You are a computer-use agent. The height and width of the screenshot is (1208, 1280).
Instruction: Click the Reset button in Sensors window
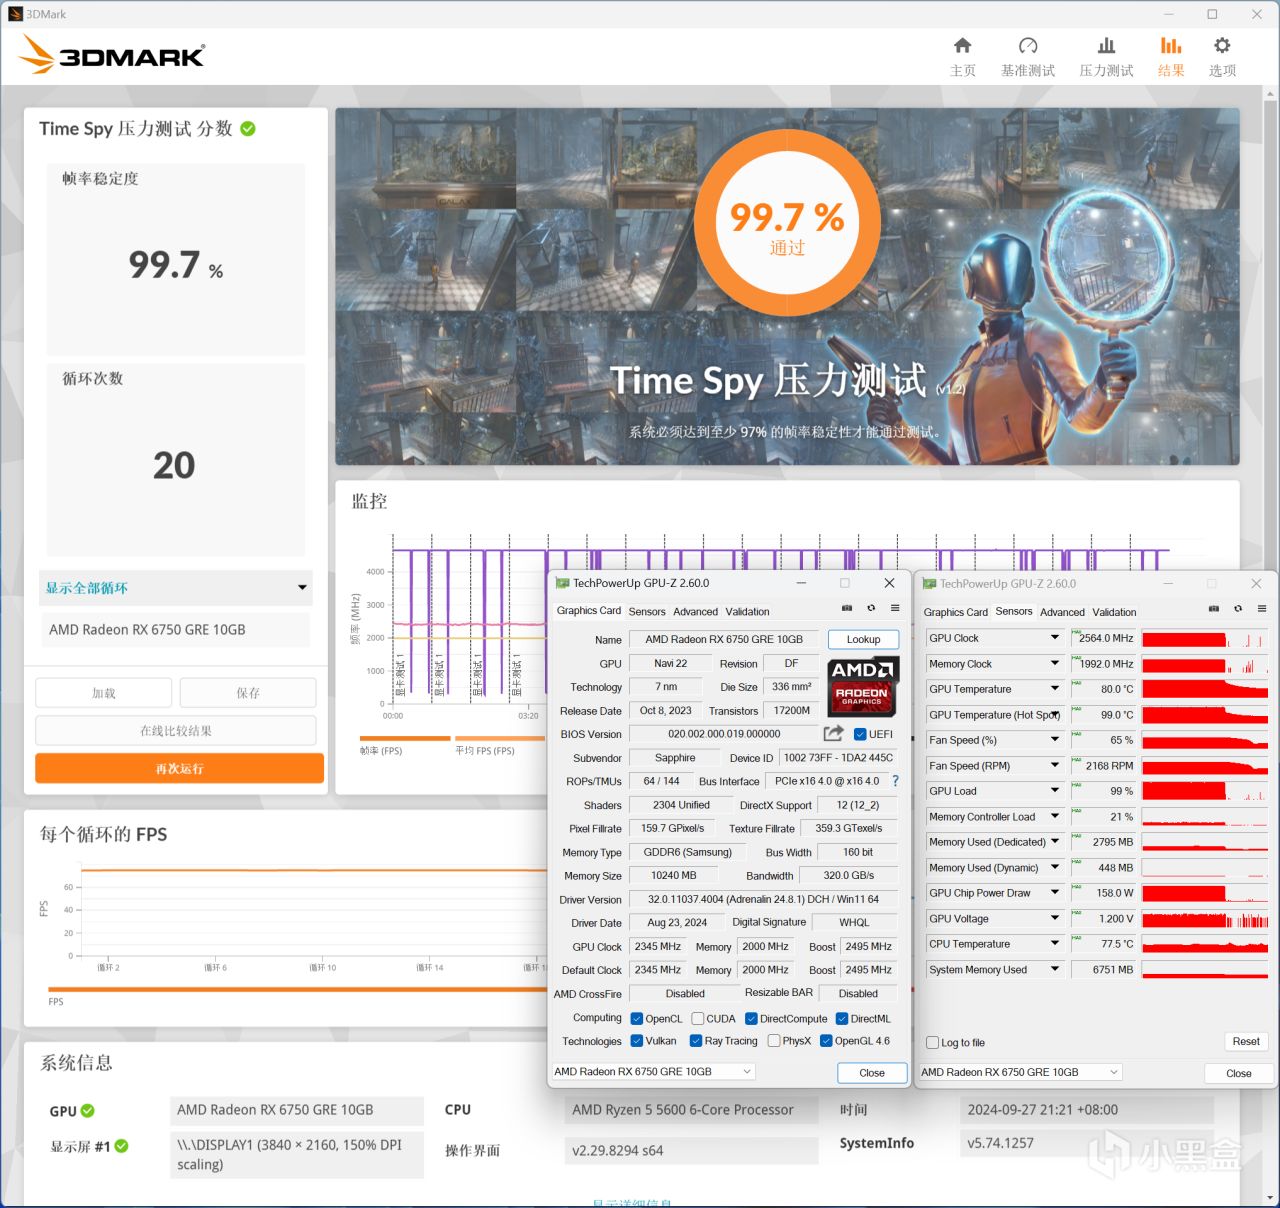tap(1246, 1041)
